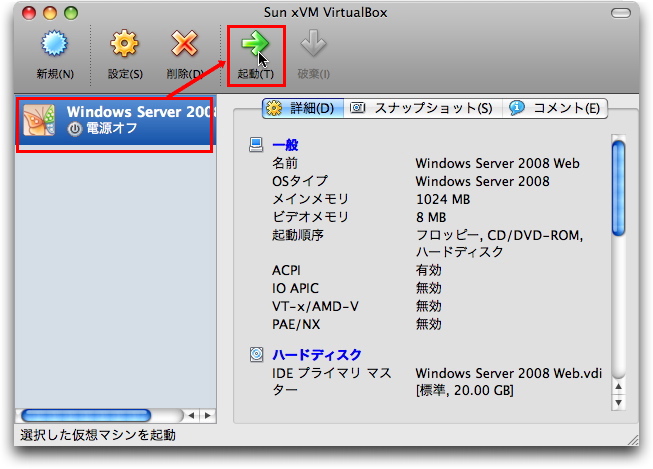Image resolution: width=653 pixels, height=469 pixels.
Task: Click the PAE/NX label
Action: click(x=296, y=324)
